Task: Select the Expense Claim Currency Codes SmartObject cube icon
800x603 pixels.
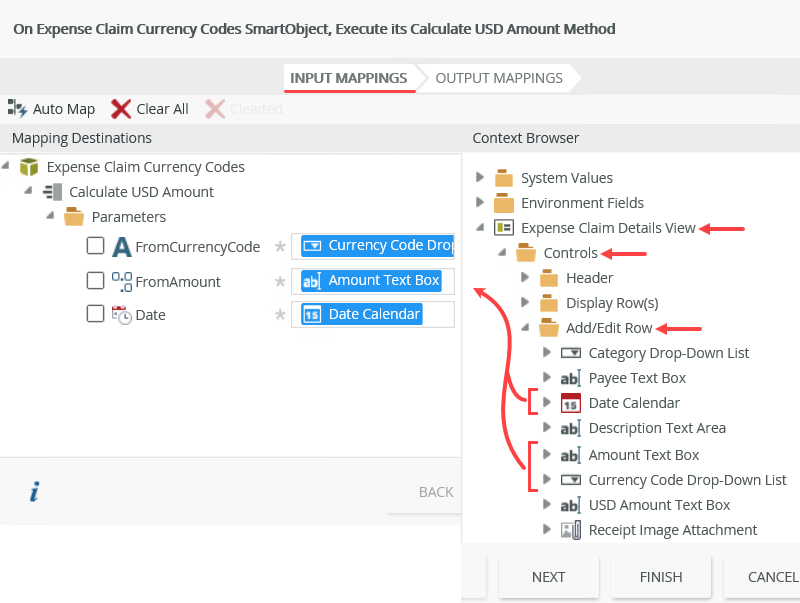Action: pos(29,167)
